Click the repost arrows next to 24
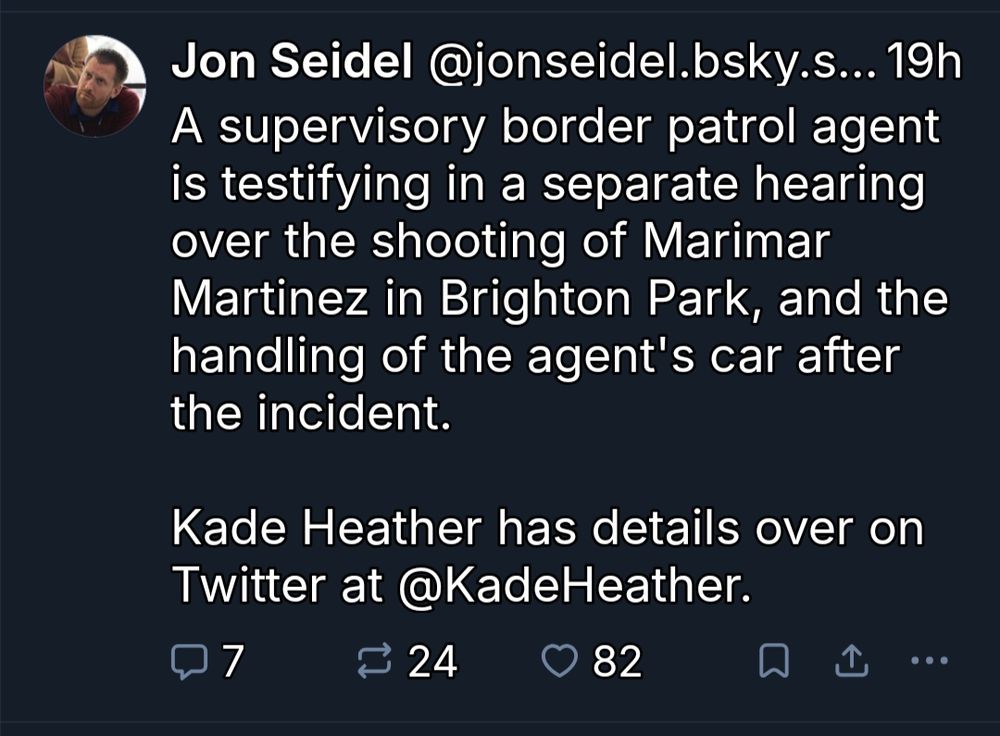The image size is (1000, 736). [x=373, y=659]
